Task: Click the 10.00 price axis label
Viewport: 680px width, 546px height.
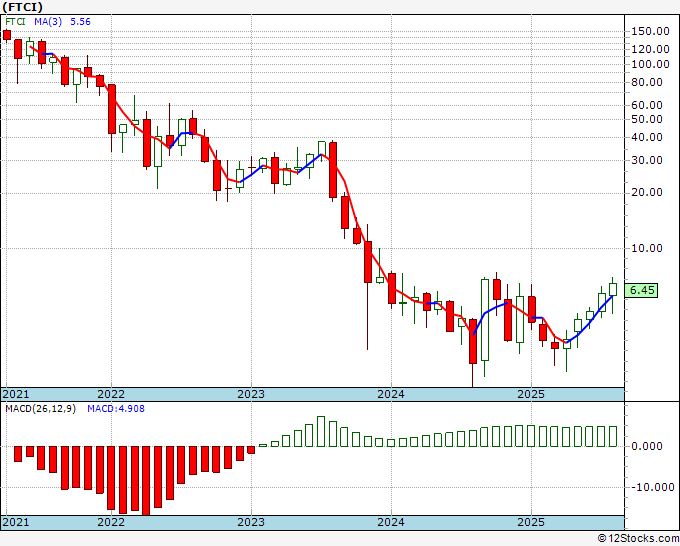Action: click(x=647, y=248)
